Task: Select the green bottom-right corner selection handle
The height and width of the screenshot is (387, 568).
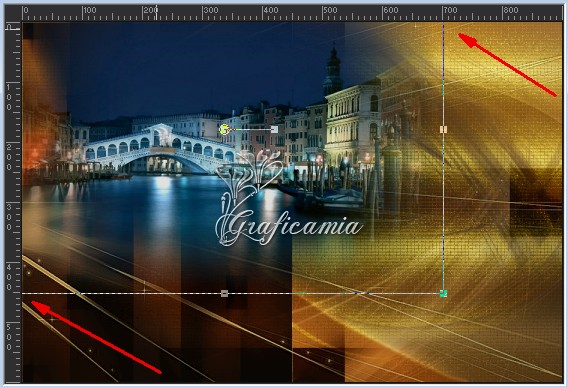Action: (x=443, y=294)
